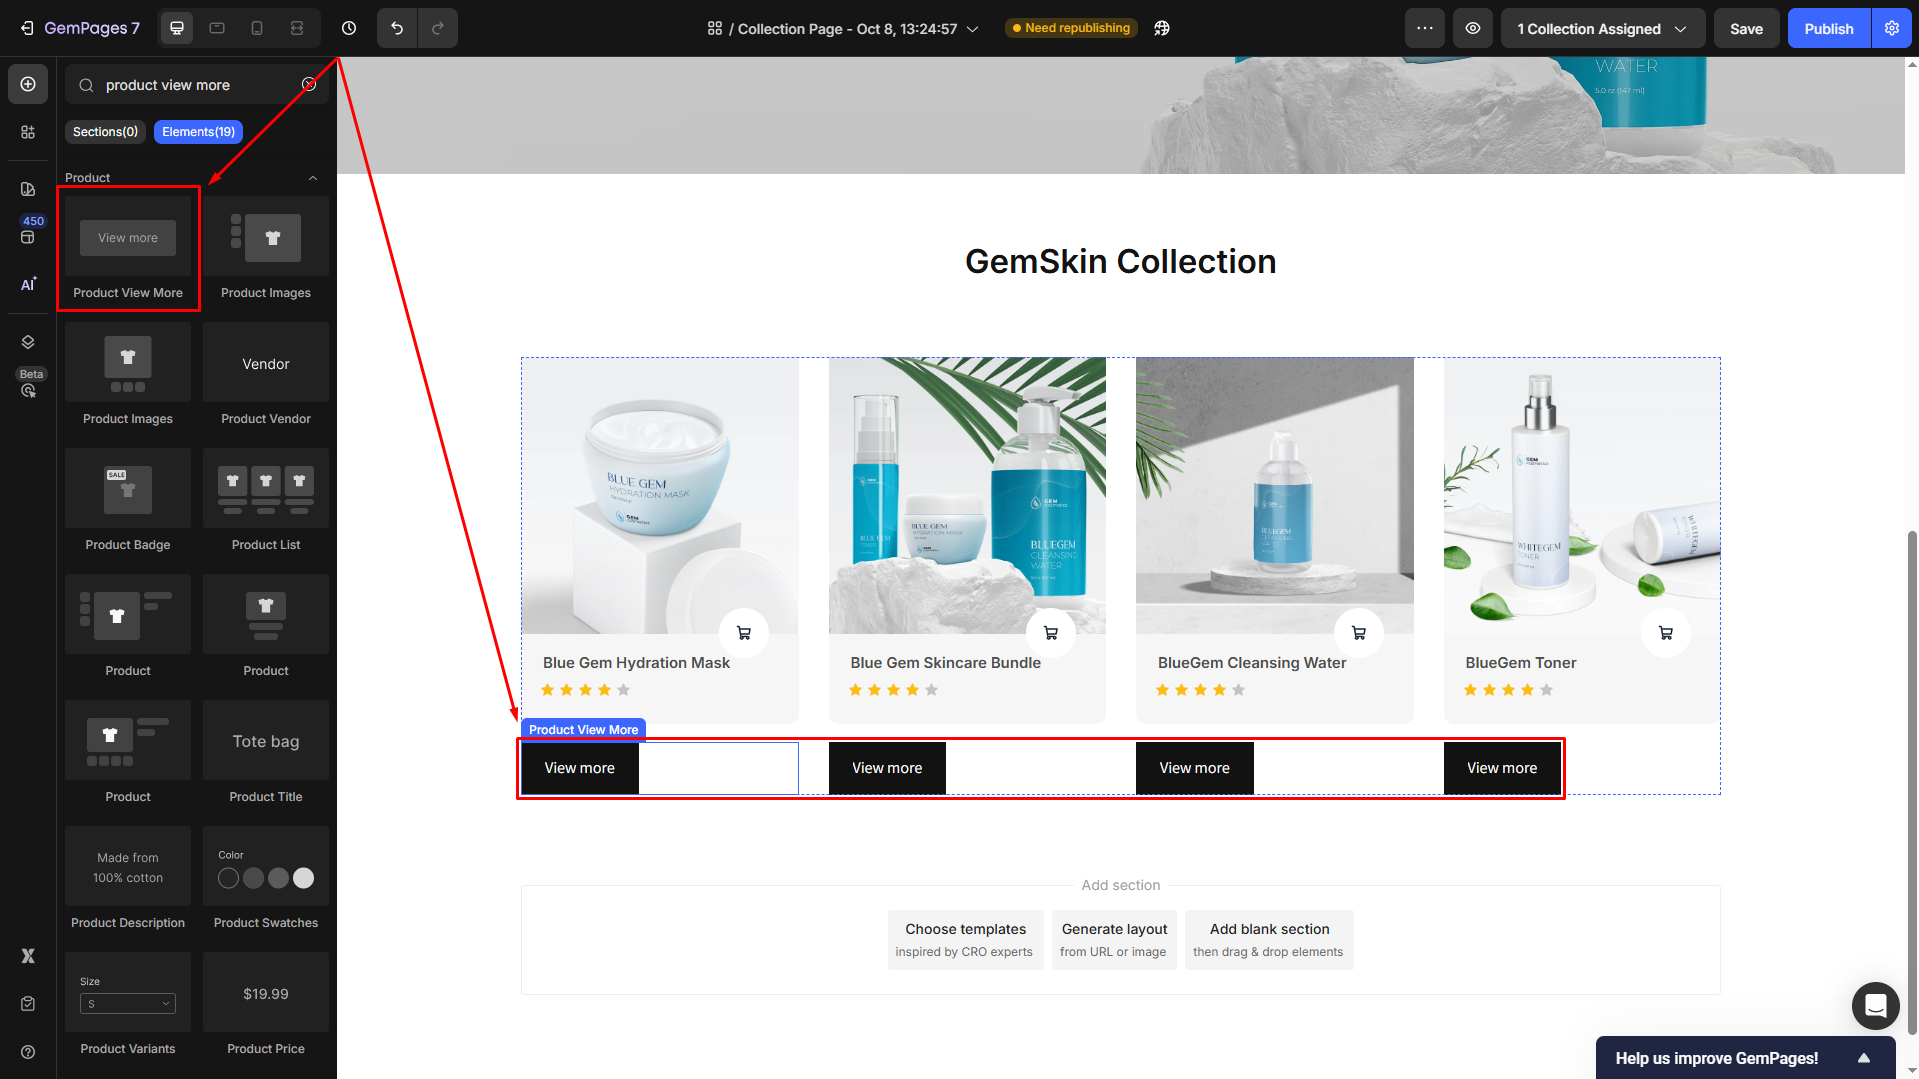Open the sections grid icon in sidebar
The width and height of the screenshot is (1919, 1079).
pos(28,132)
